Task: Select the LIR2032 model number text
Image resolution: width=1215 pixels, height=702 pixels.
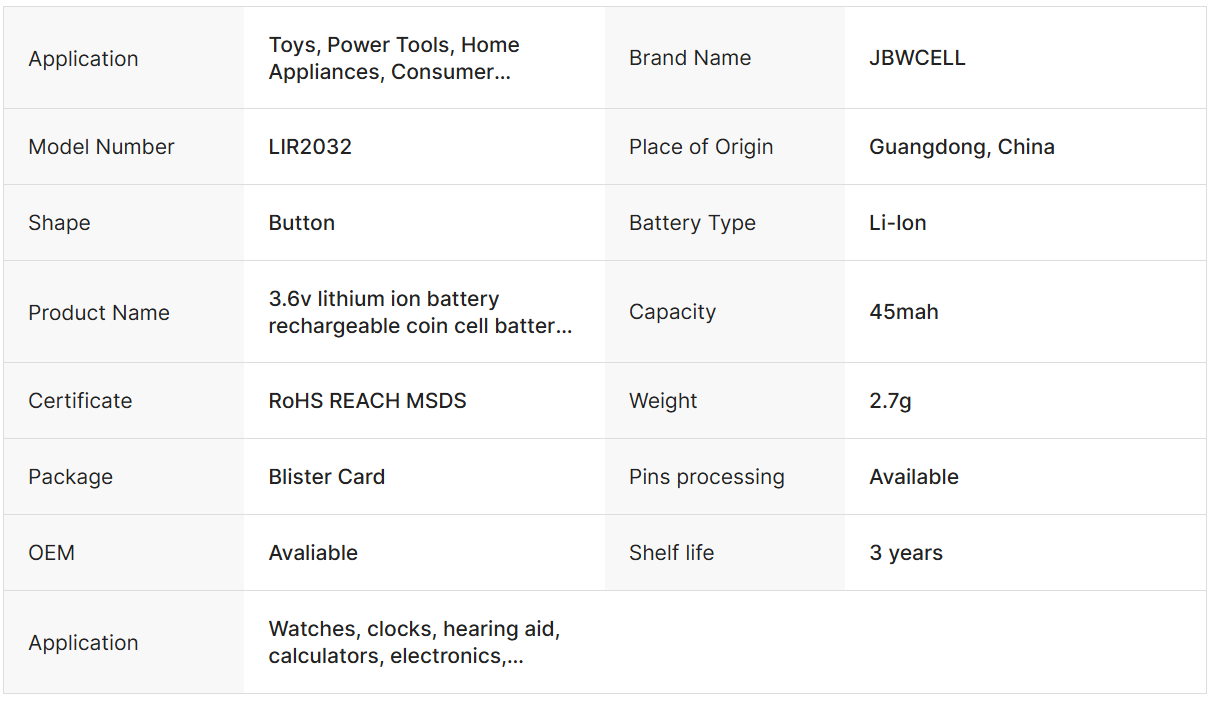Action: 310,147
